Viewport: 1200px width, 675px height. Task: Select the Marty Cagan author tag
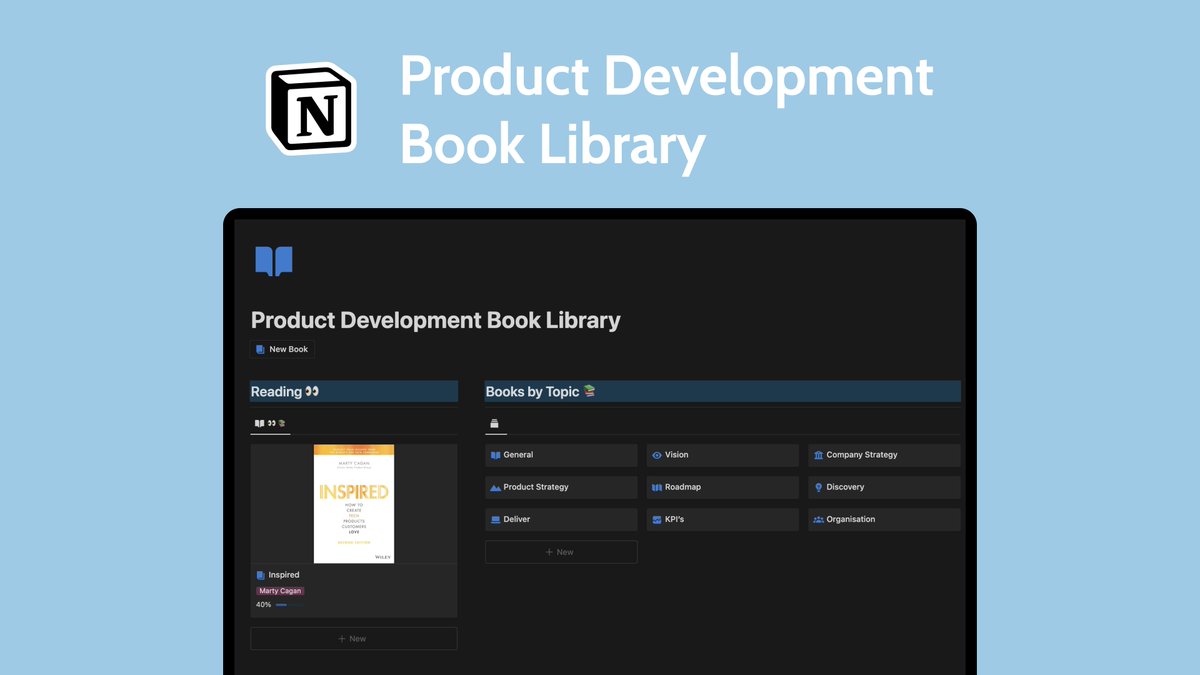(x=280, y=591)
